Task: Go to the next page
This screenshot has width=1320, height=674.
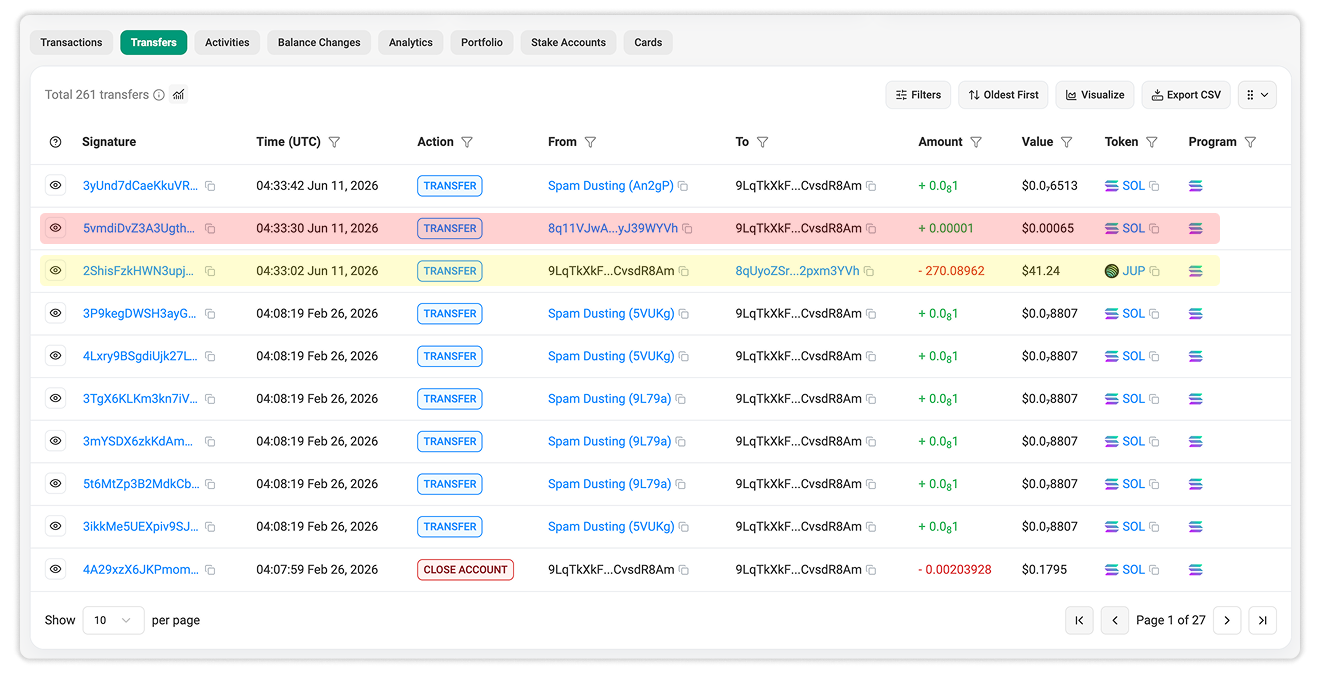Action: pos(1227,620)
